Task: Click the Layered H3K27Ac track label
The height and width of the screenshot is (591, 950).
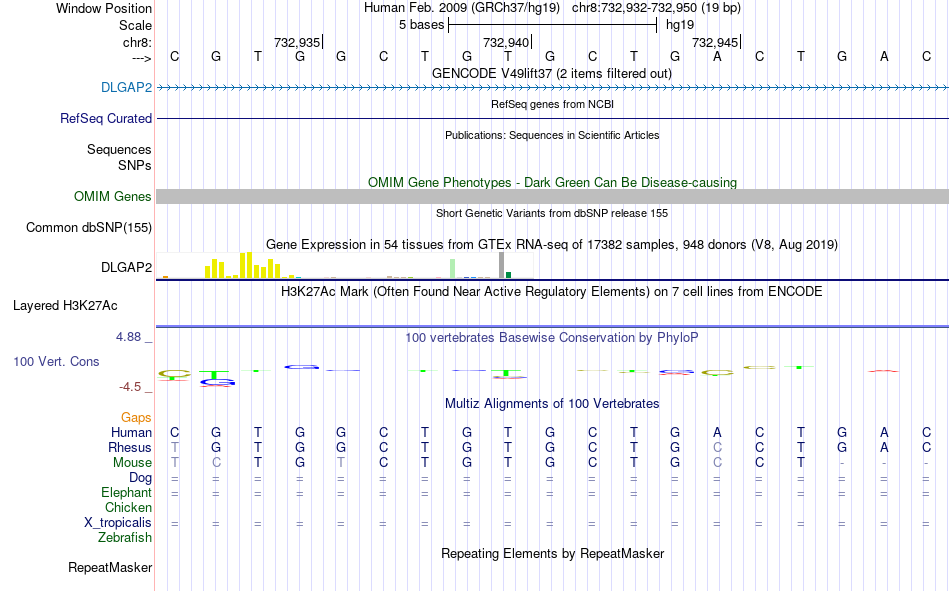Action: [x=65, y=306]
